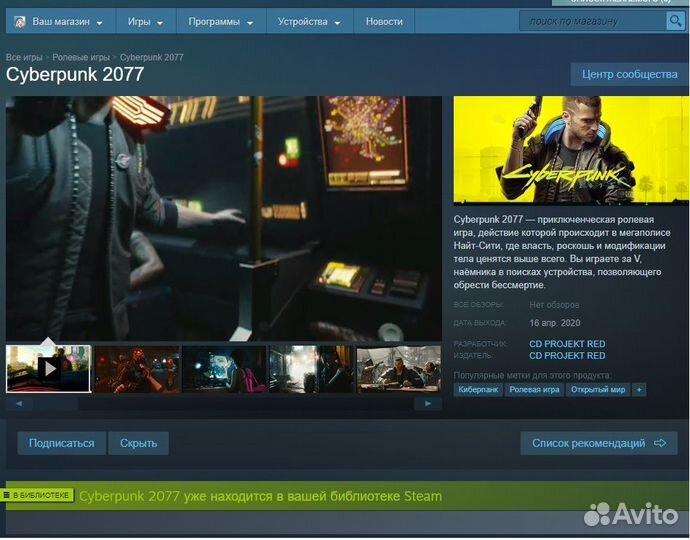Expand the Игры dropdown menu
Screen dimensions: 690x540
146,22
